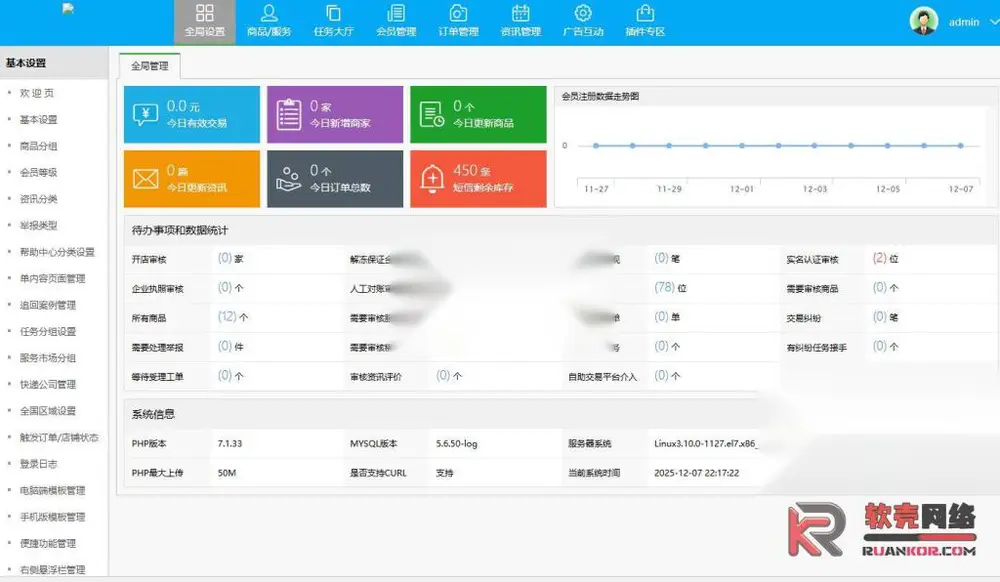Viewport: 1000px width, 582px height.
Task: Open 基本设置 sidebar item
Action: (x=38, y=120)
